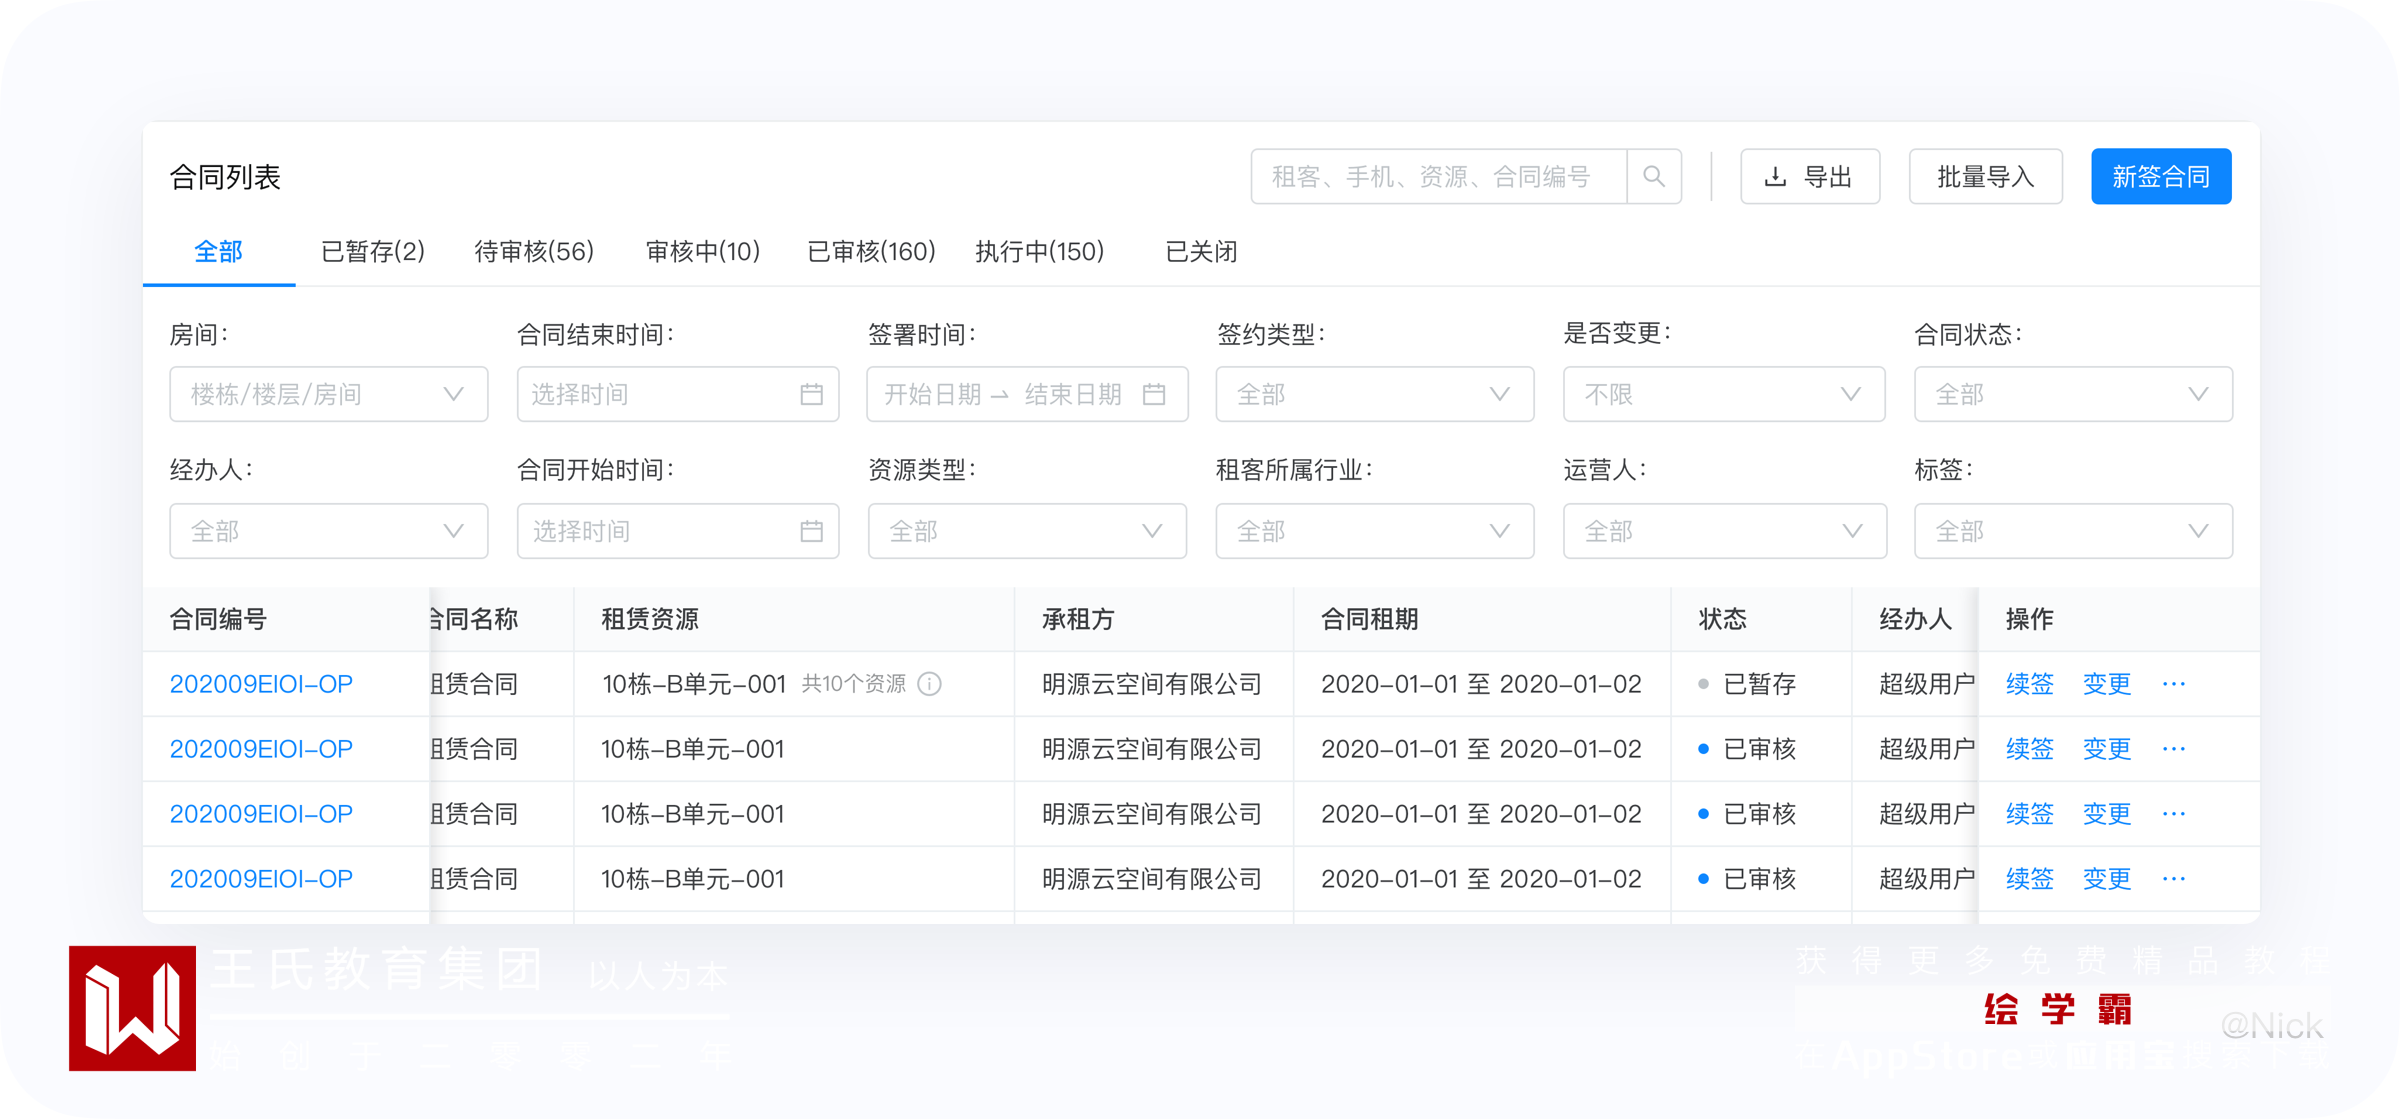2400x1119 pixels.
Task: Open calendar icon in 合同开始时间 field
Action: coord(811,531)
